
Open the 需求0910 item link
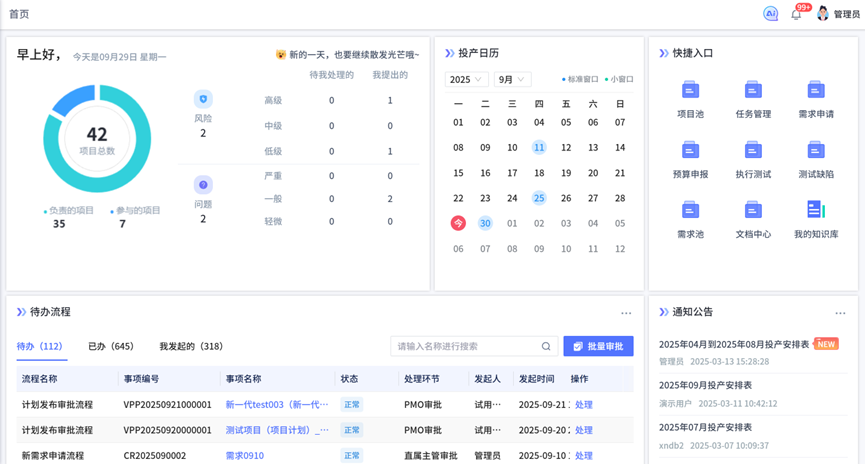(244, 456)
